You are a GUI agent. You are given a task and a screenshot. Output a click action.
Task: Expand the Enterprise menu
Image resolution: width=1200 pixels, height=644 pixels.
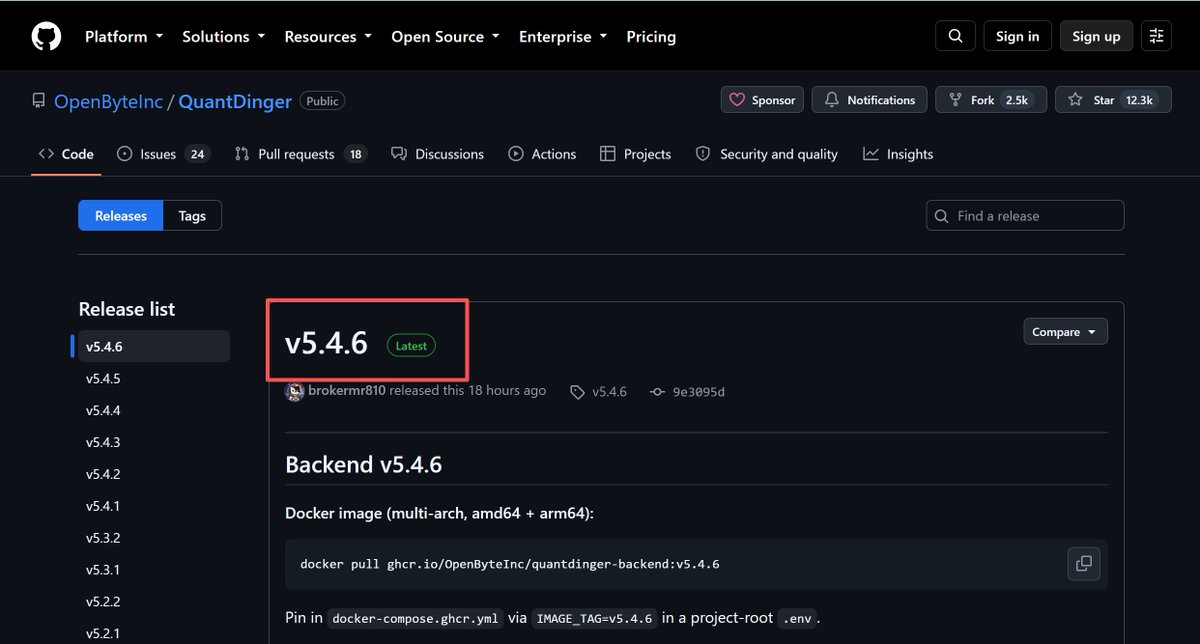[563, 36]
